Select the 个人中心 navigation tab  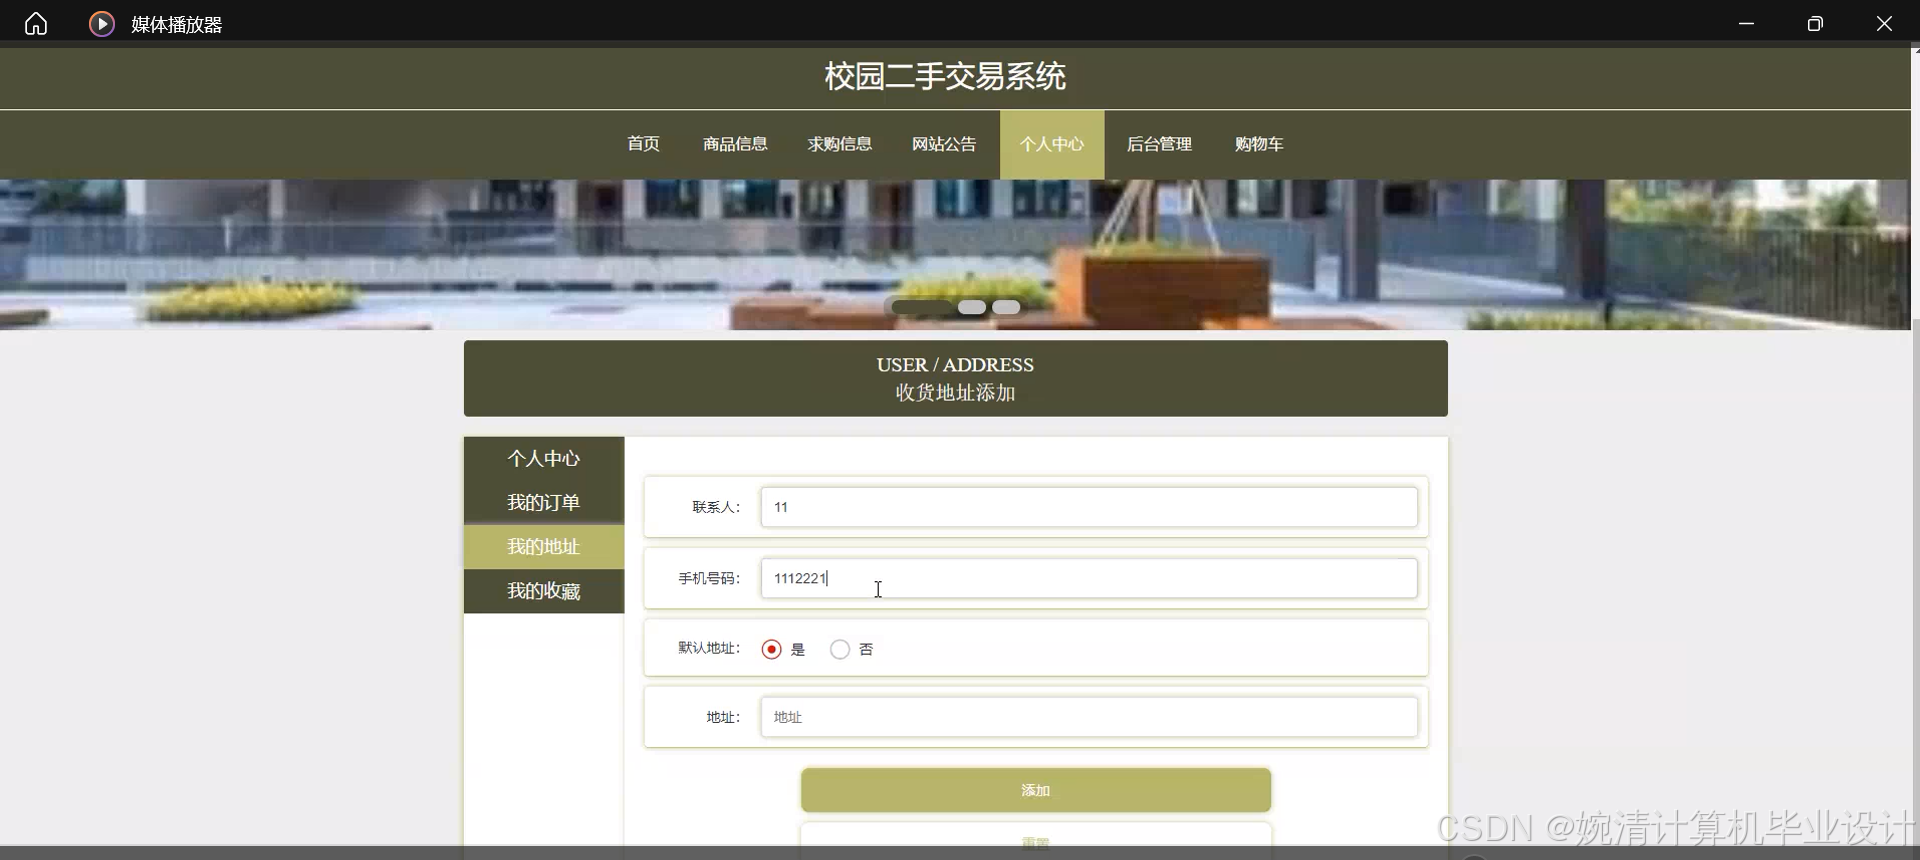pyautogui.click(x=1052, y=144)
